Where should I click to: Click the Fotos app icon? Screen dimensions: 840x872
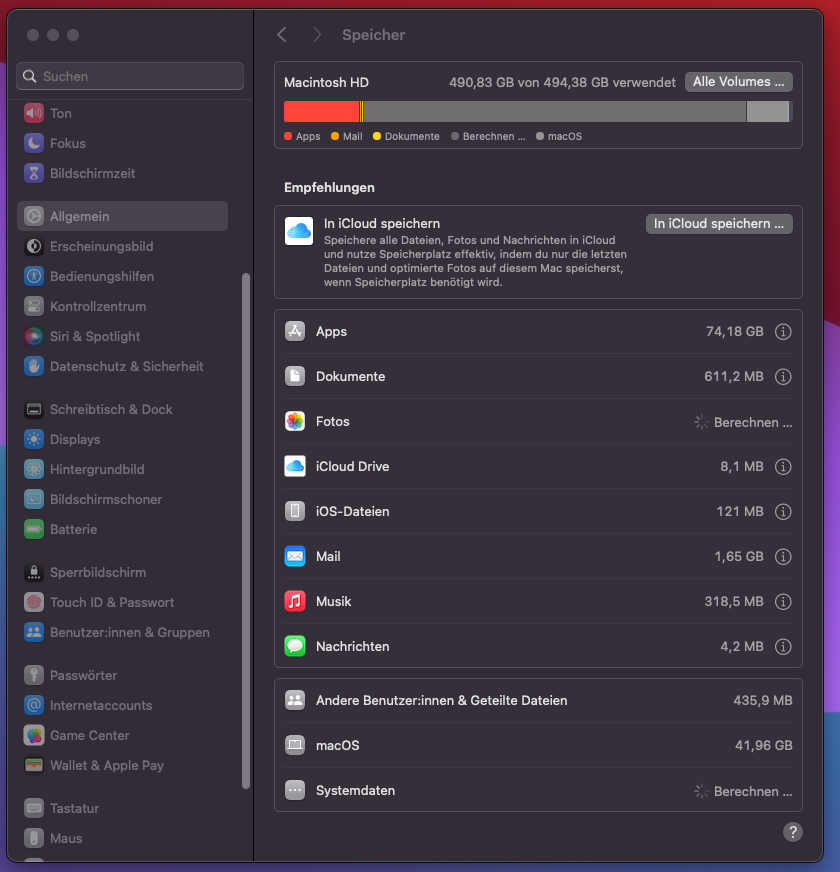(x=295, y=422)
